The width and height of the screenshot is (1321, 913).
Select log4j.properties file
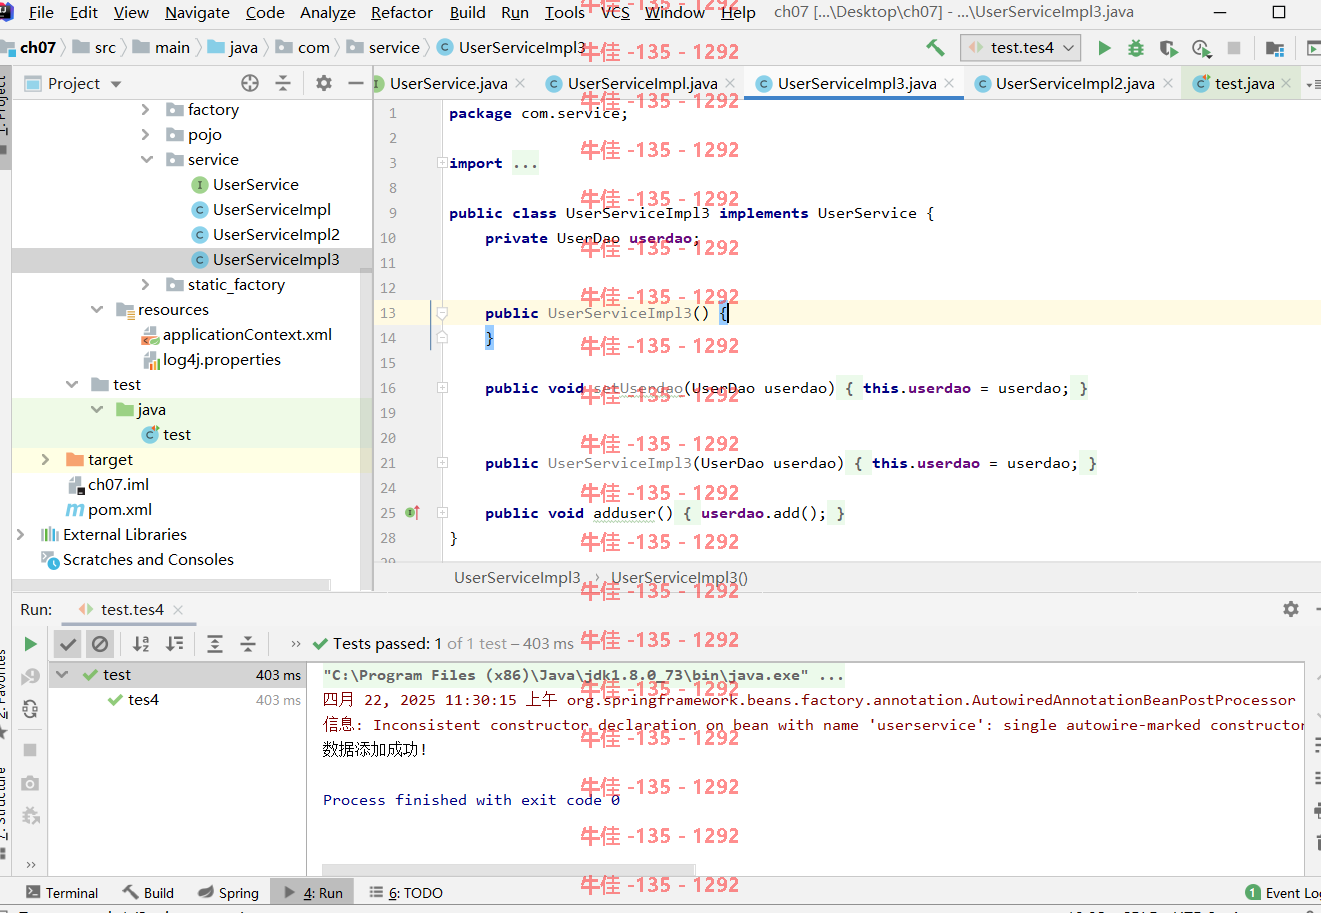221,359
